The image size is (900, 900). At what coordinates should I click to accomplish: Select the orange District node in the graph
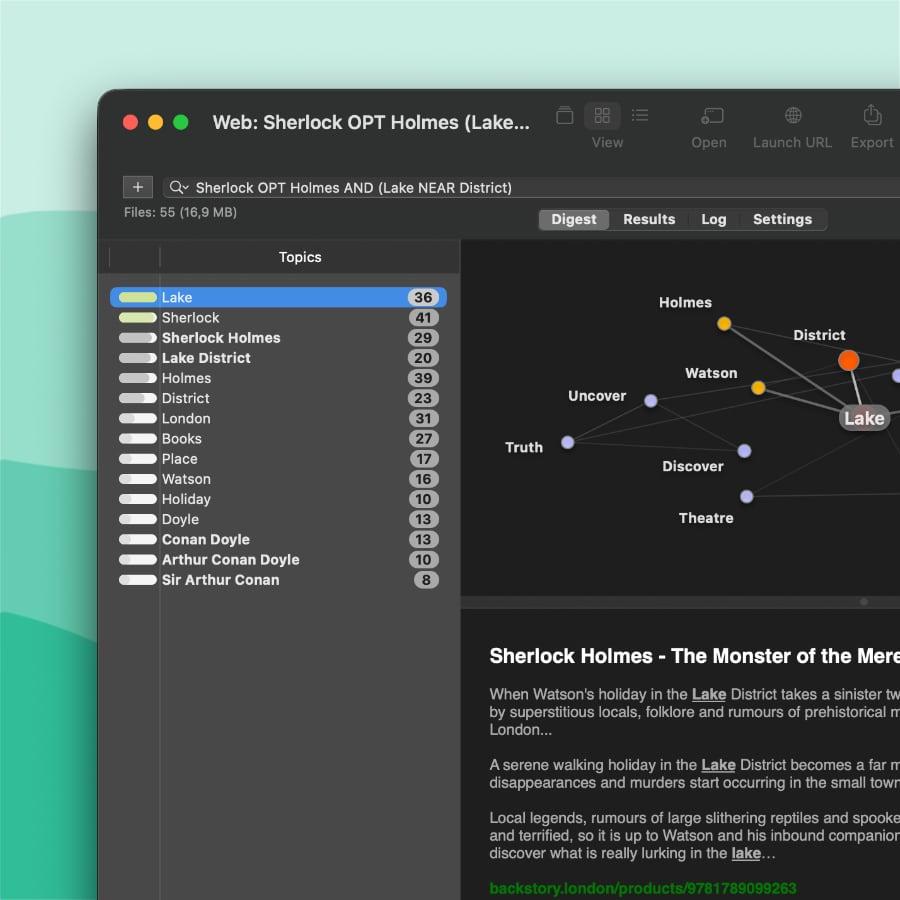[848, 360]
